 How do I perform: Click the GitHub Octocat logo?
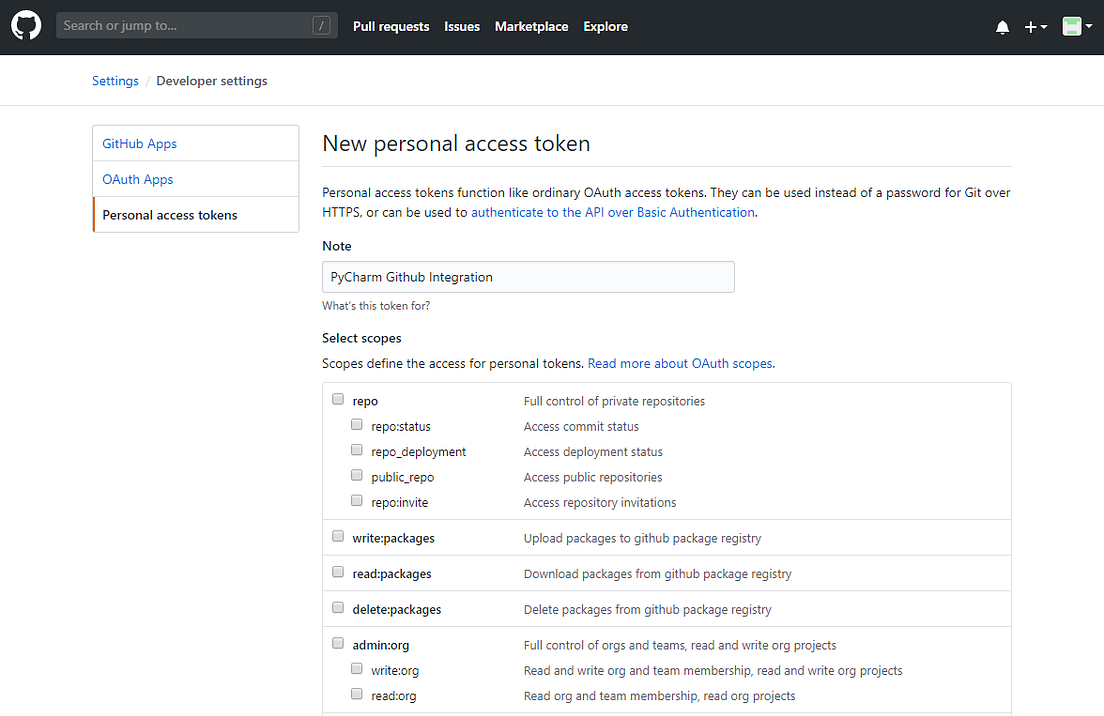pyautogui.click(x=26, y=26)
